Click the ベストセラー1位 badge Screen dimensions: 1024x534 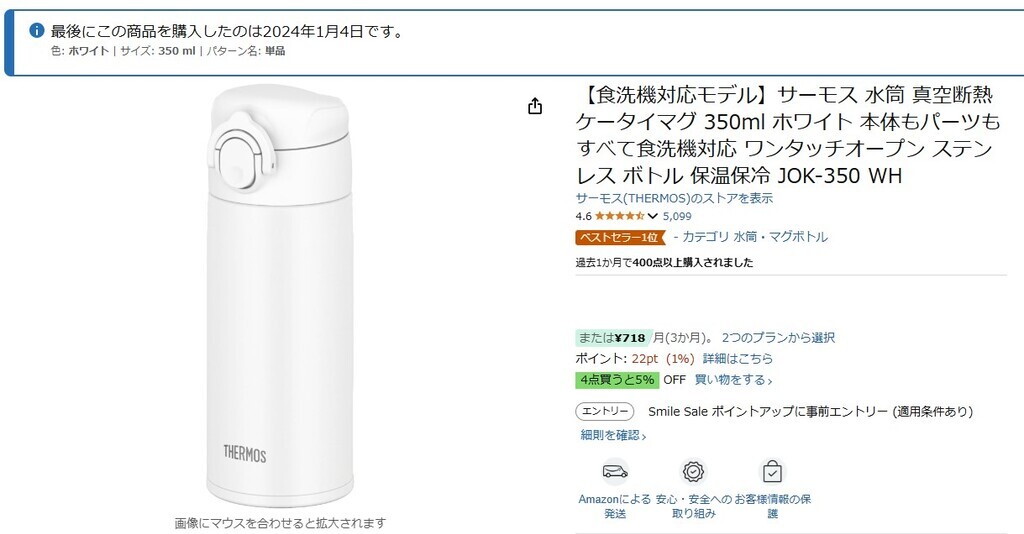(620, 237)
